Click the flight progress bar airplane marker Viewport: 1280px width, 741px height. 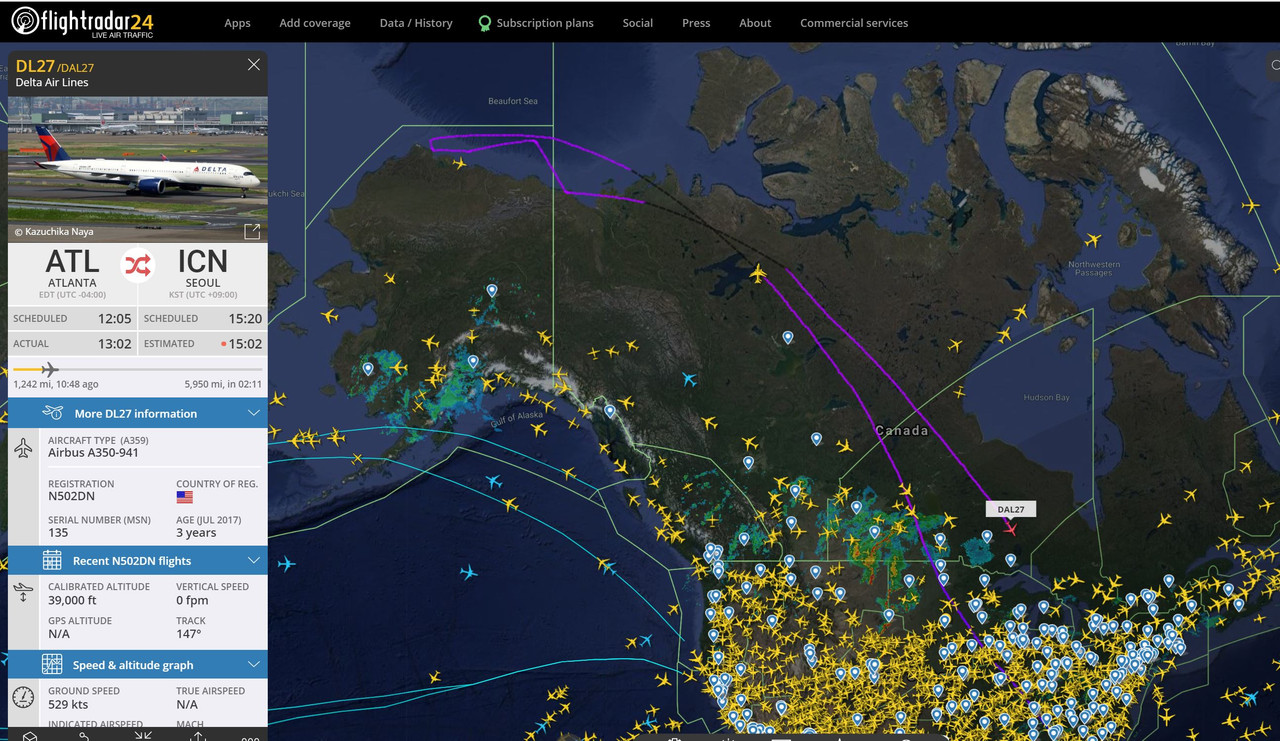coord(49,368)
